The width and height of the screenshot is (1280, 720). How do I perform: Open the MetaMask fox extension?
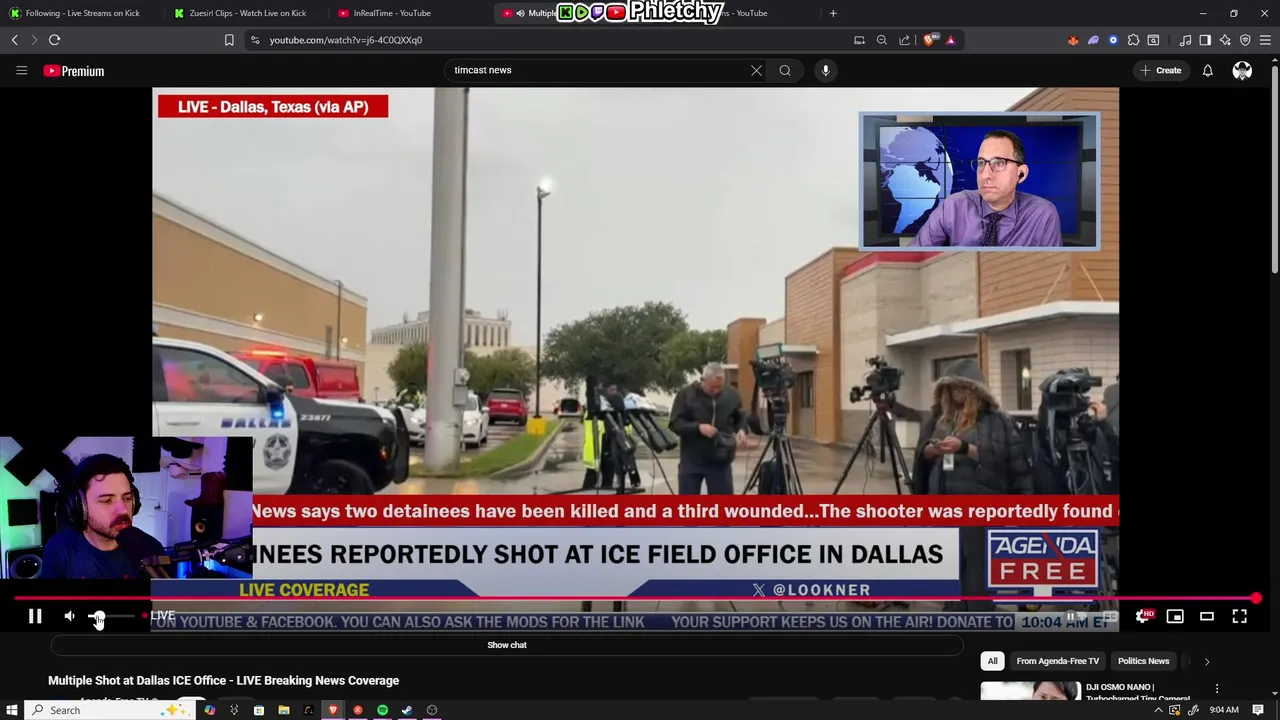click(x=1073, y=40)
